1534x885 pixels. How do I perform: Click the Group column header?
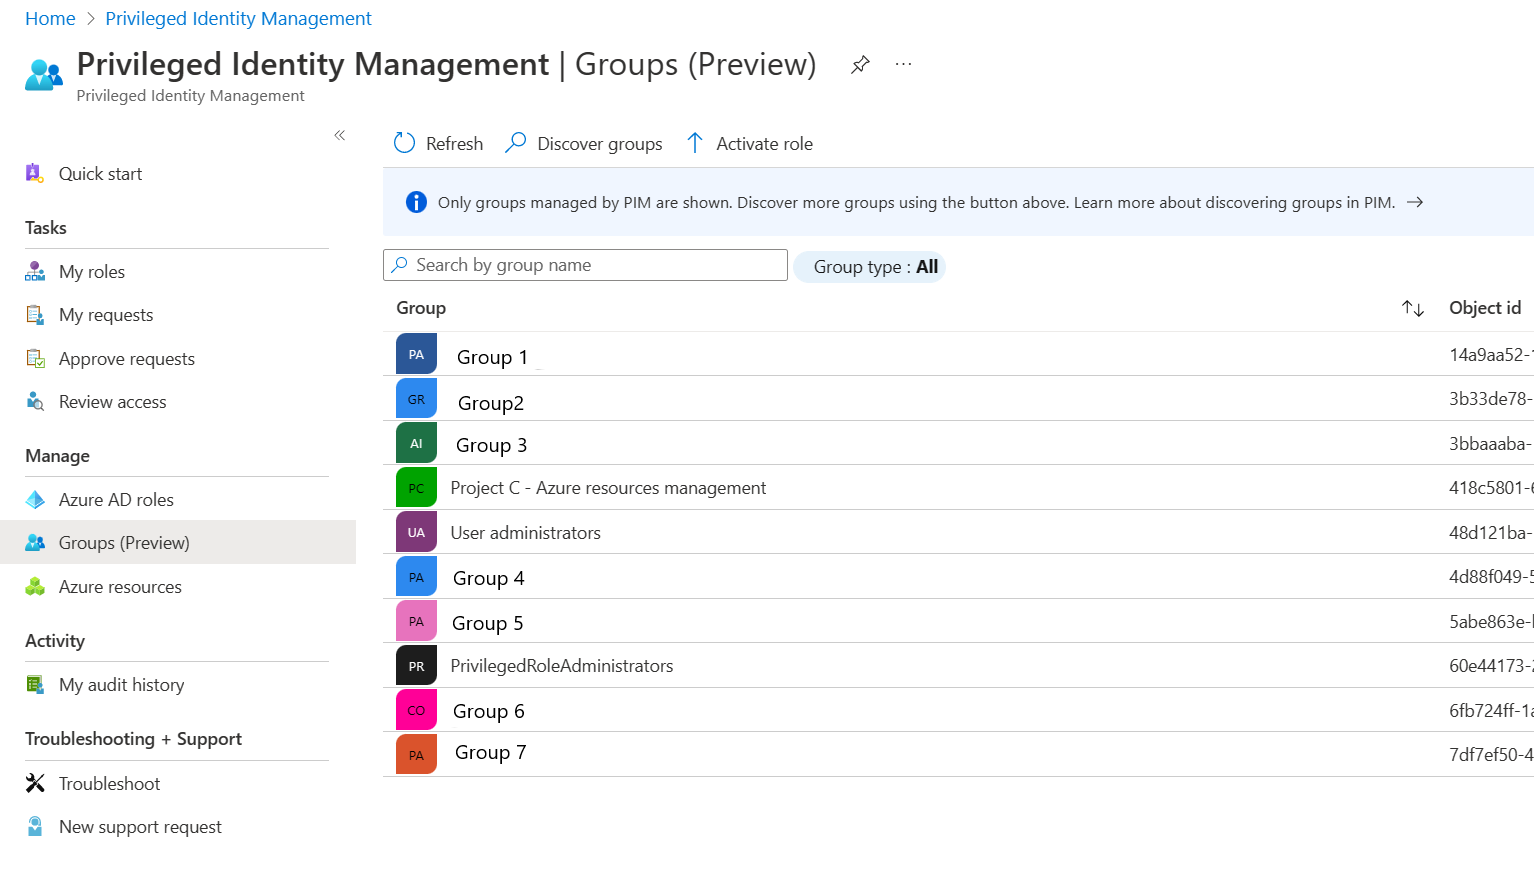click(421, 308)
